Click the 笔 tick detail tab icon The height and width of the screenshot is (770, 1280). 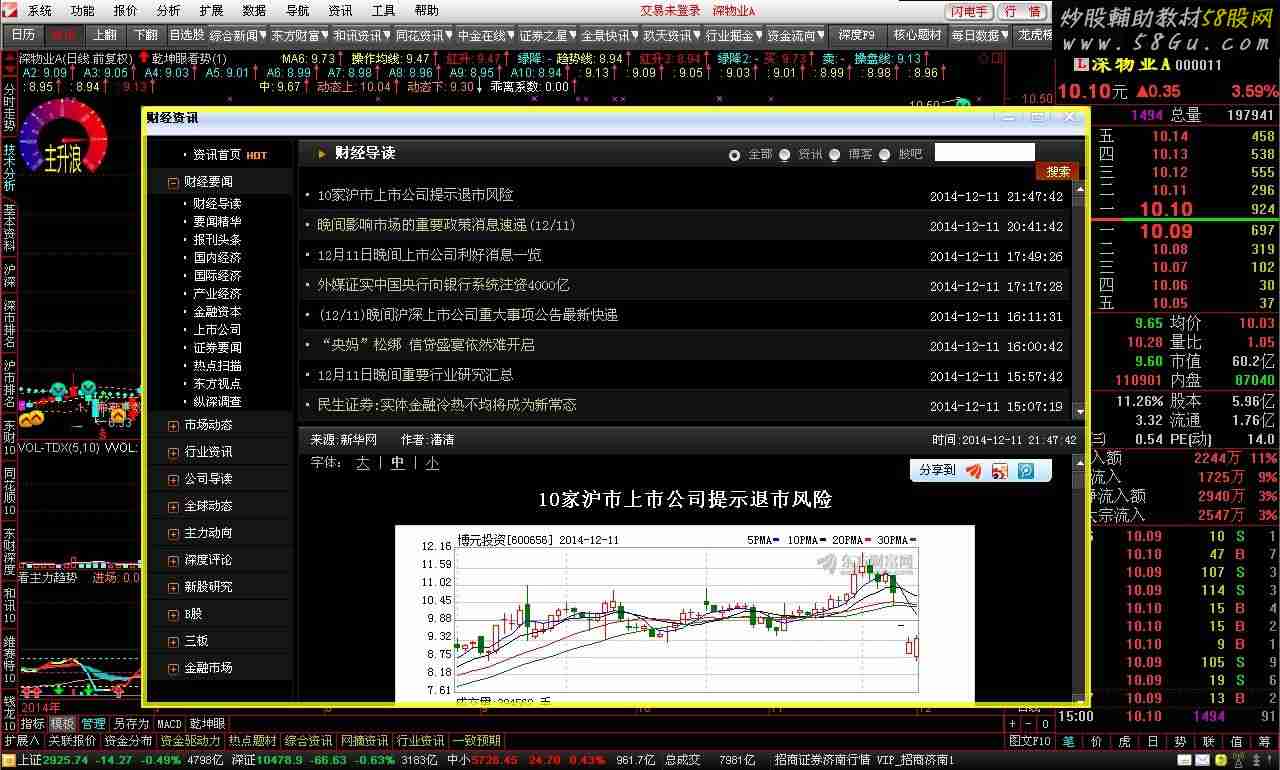coord(1068,741)
